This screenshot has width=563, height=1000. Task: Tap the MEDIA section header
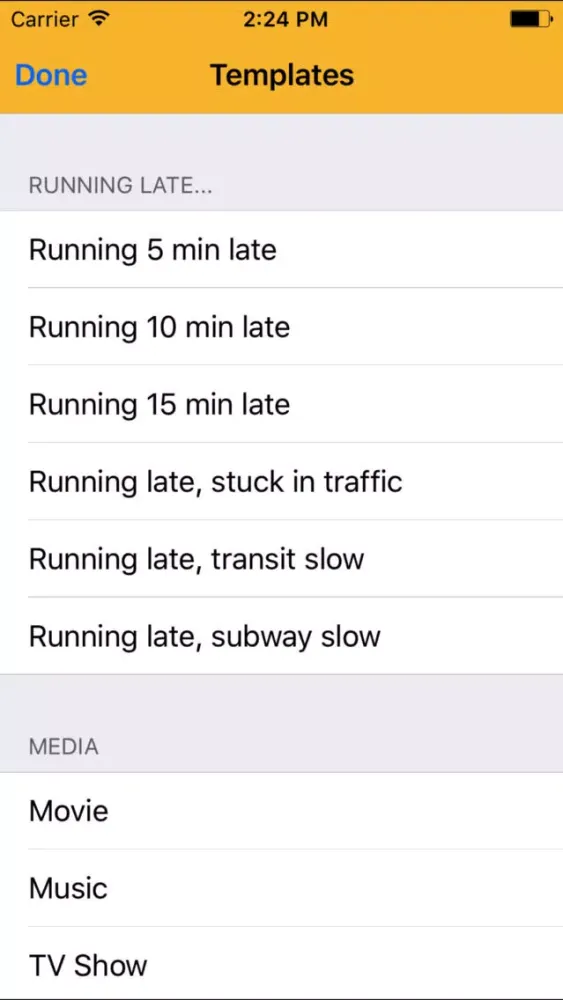click(64, 747)
